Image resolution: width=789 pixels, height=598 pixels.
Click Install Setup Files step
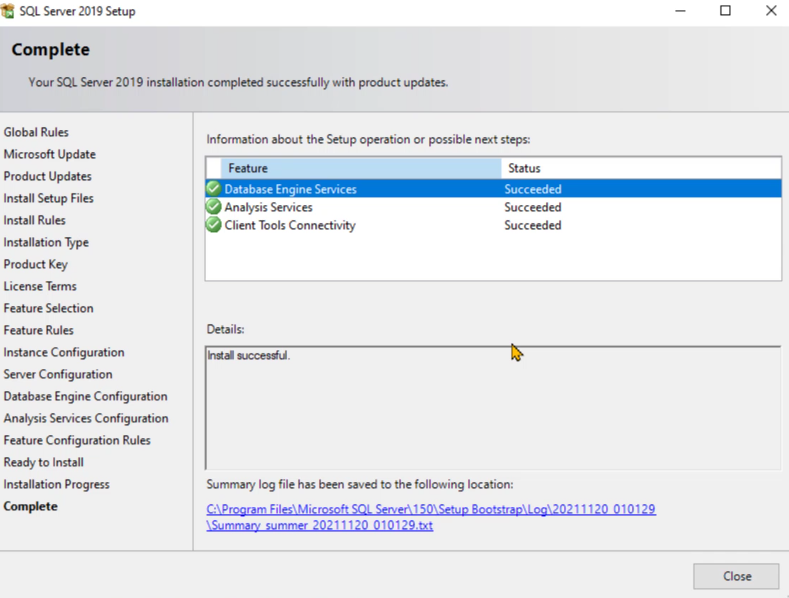click(49, 198)
